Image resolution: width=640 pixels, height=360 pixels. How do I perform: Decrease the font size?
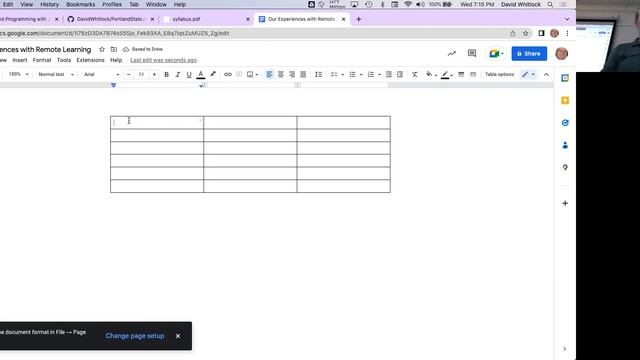click(x=129, y=74)
